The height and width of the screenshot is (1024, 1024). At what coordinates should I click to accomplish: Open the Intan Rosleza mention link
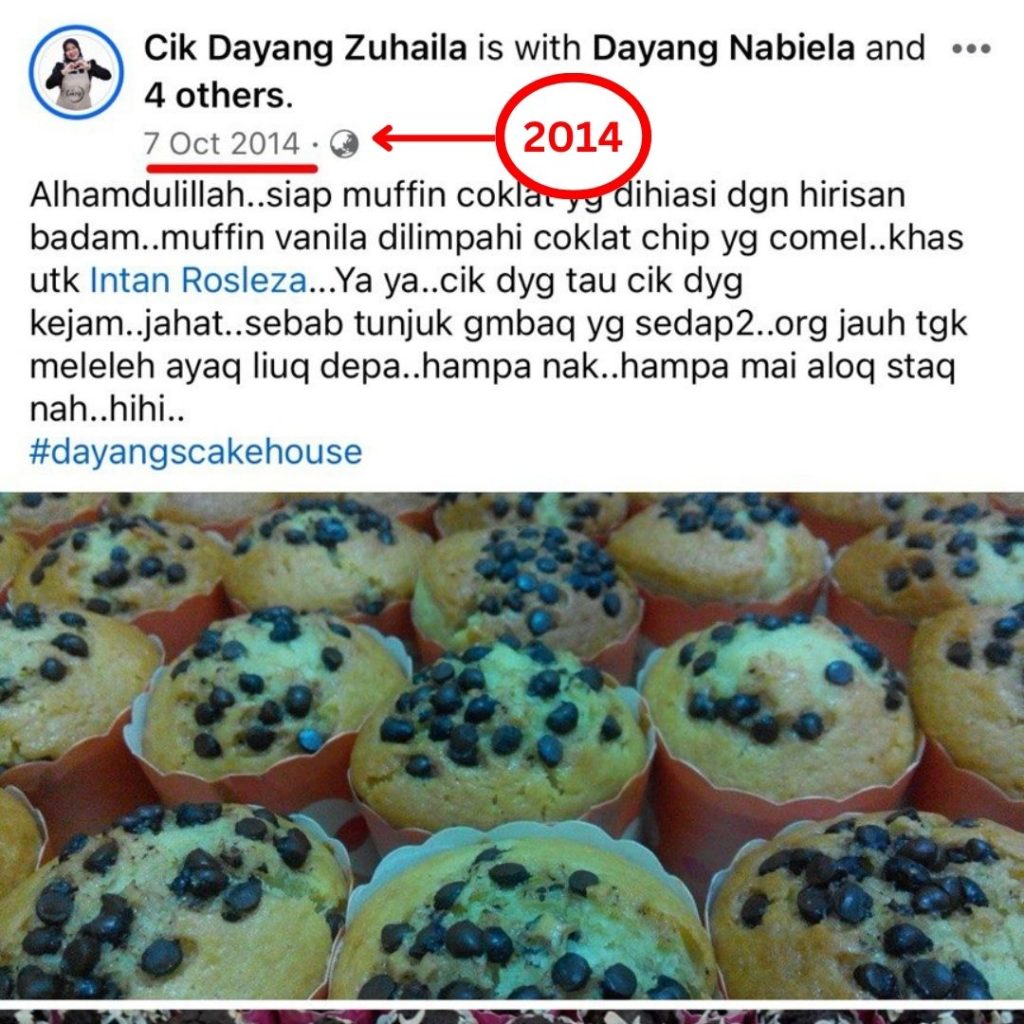198,280
